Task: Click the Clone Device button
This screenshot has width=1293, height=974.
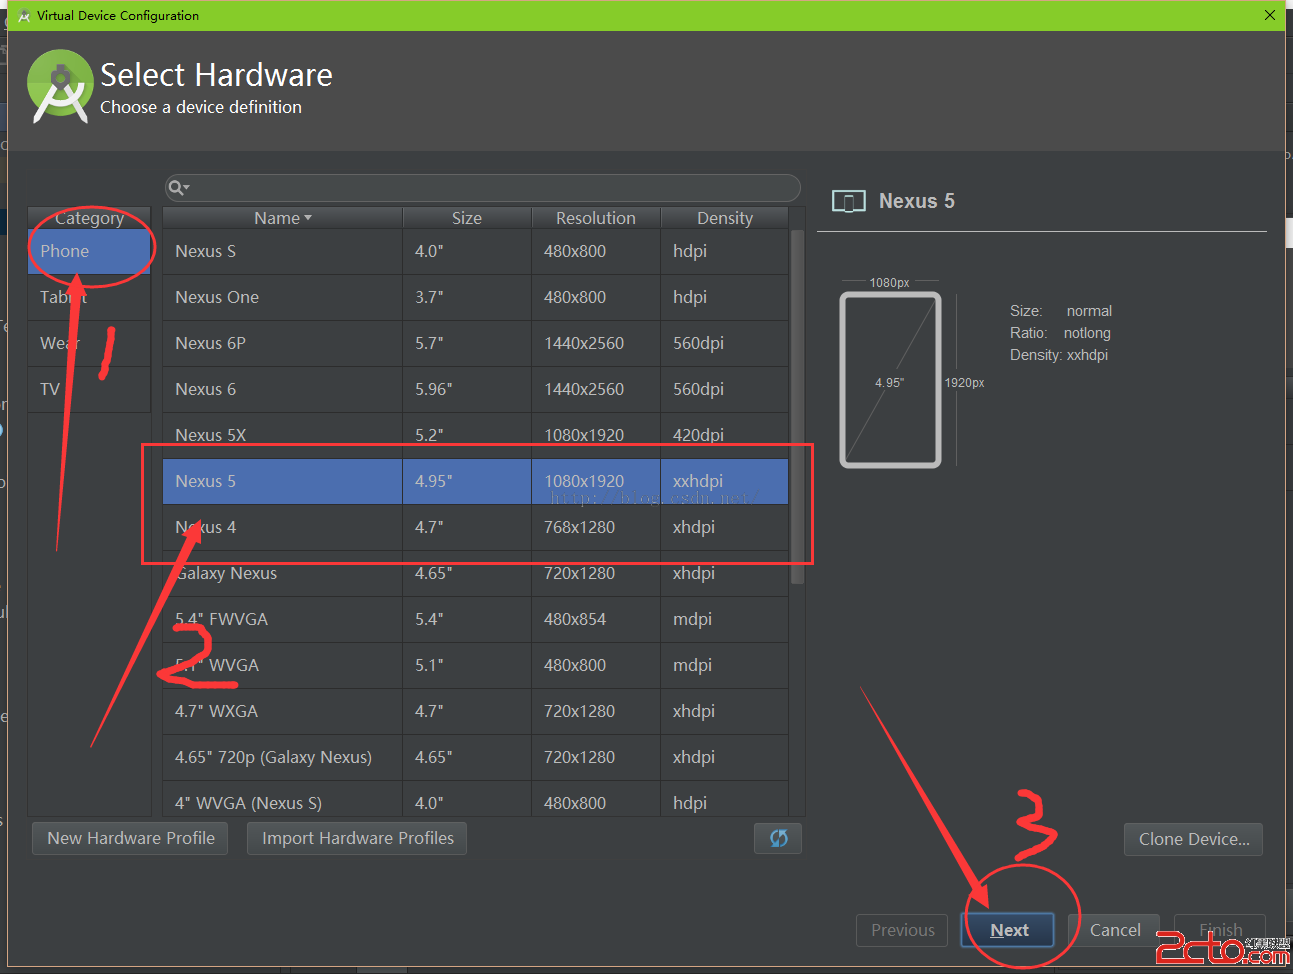Action: coord(1194,839)
